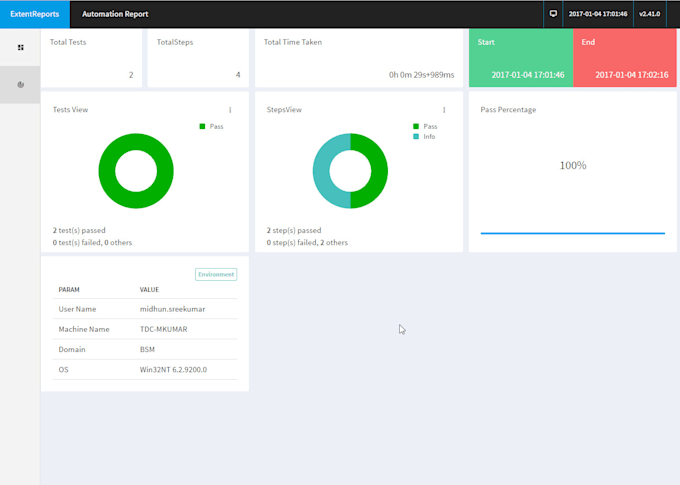This screenshot has height=485, width=680.
Task: Click the monitor icon in top bar
Action: (x=553, y=14)
